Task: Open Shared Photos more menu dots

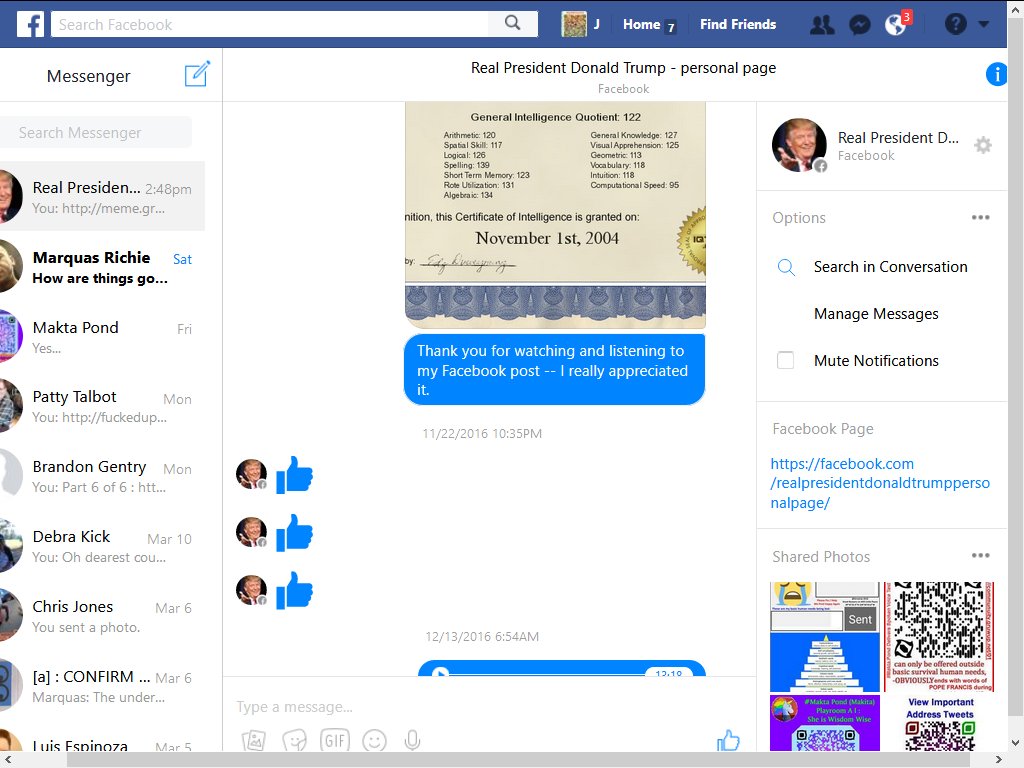Action: [x=980, y=556]
